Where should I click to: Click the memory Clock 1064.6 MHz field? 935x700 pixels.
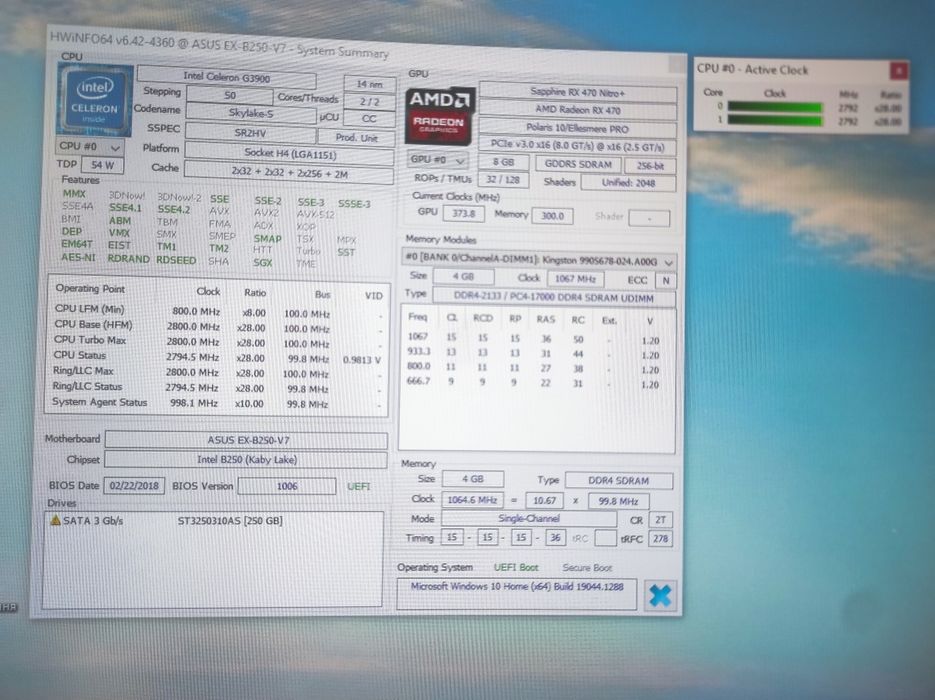pyautogui.click(x=472, y=500)
